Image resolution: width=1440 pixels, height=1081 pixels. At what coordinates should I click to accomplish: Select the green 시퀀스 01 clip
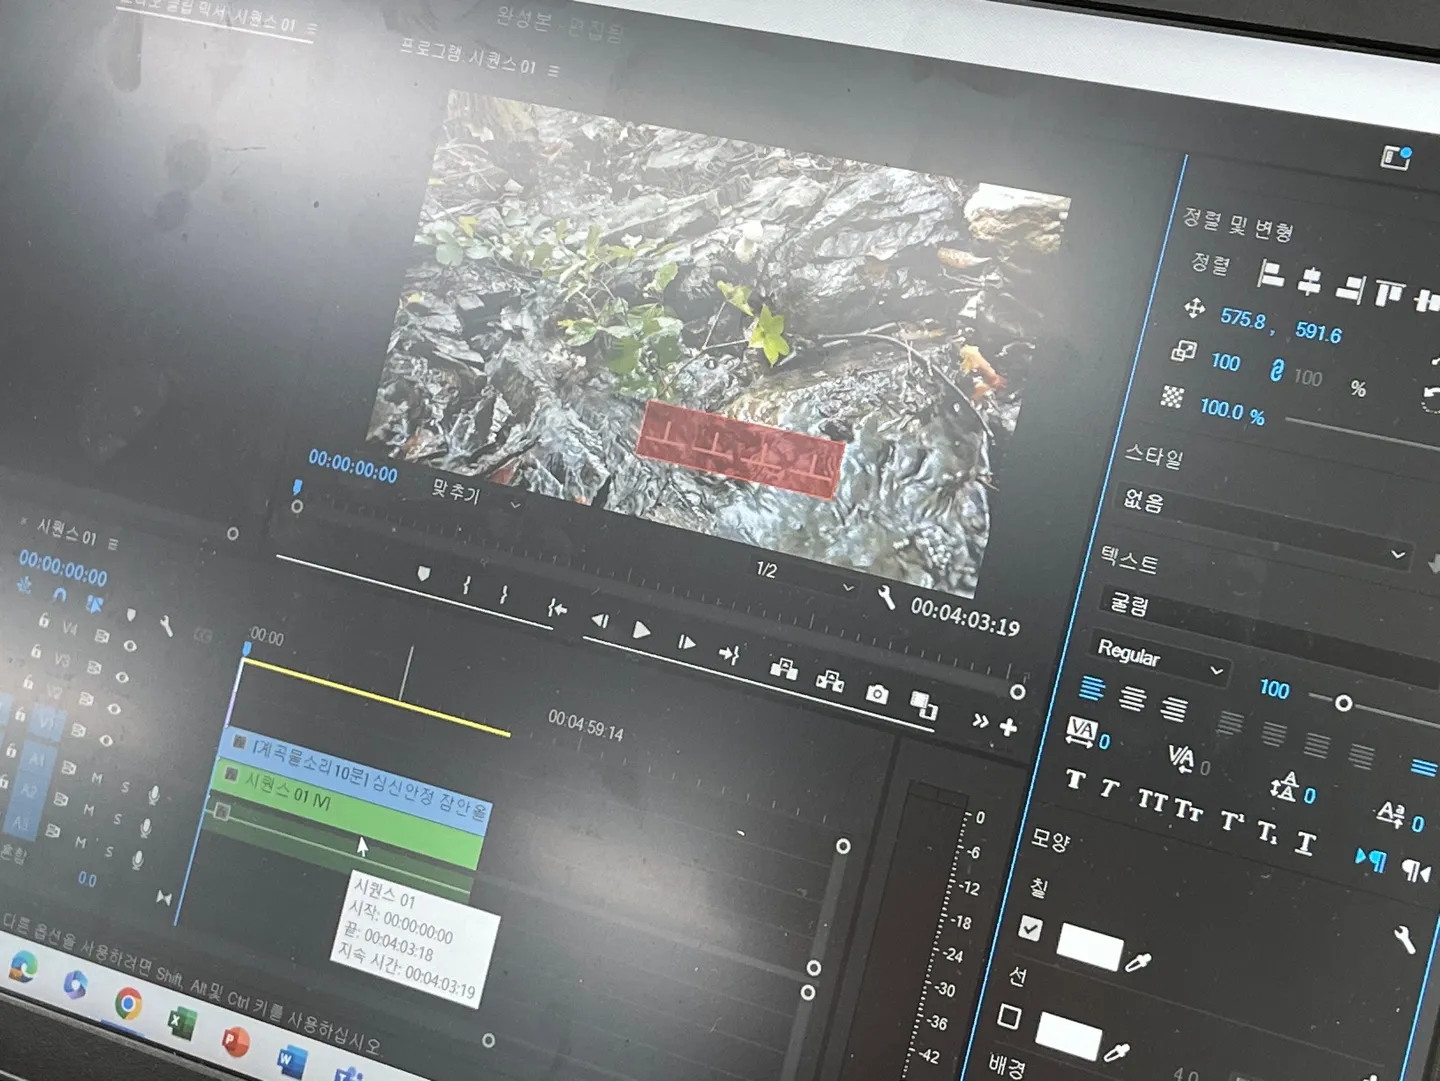tap(347, 815)
